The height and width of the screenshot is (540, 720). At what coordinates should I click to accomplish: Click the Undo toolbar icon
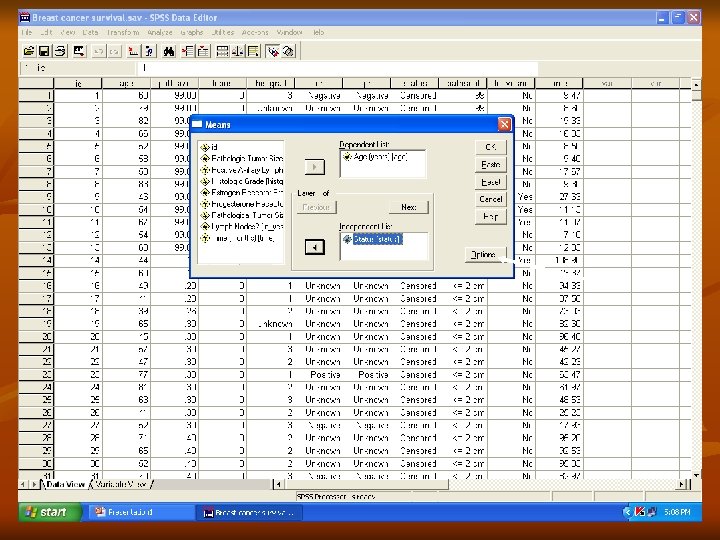98,51
